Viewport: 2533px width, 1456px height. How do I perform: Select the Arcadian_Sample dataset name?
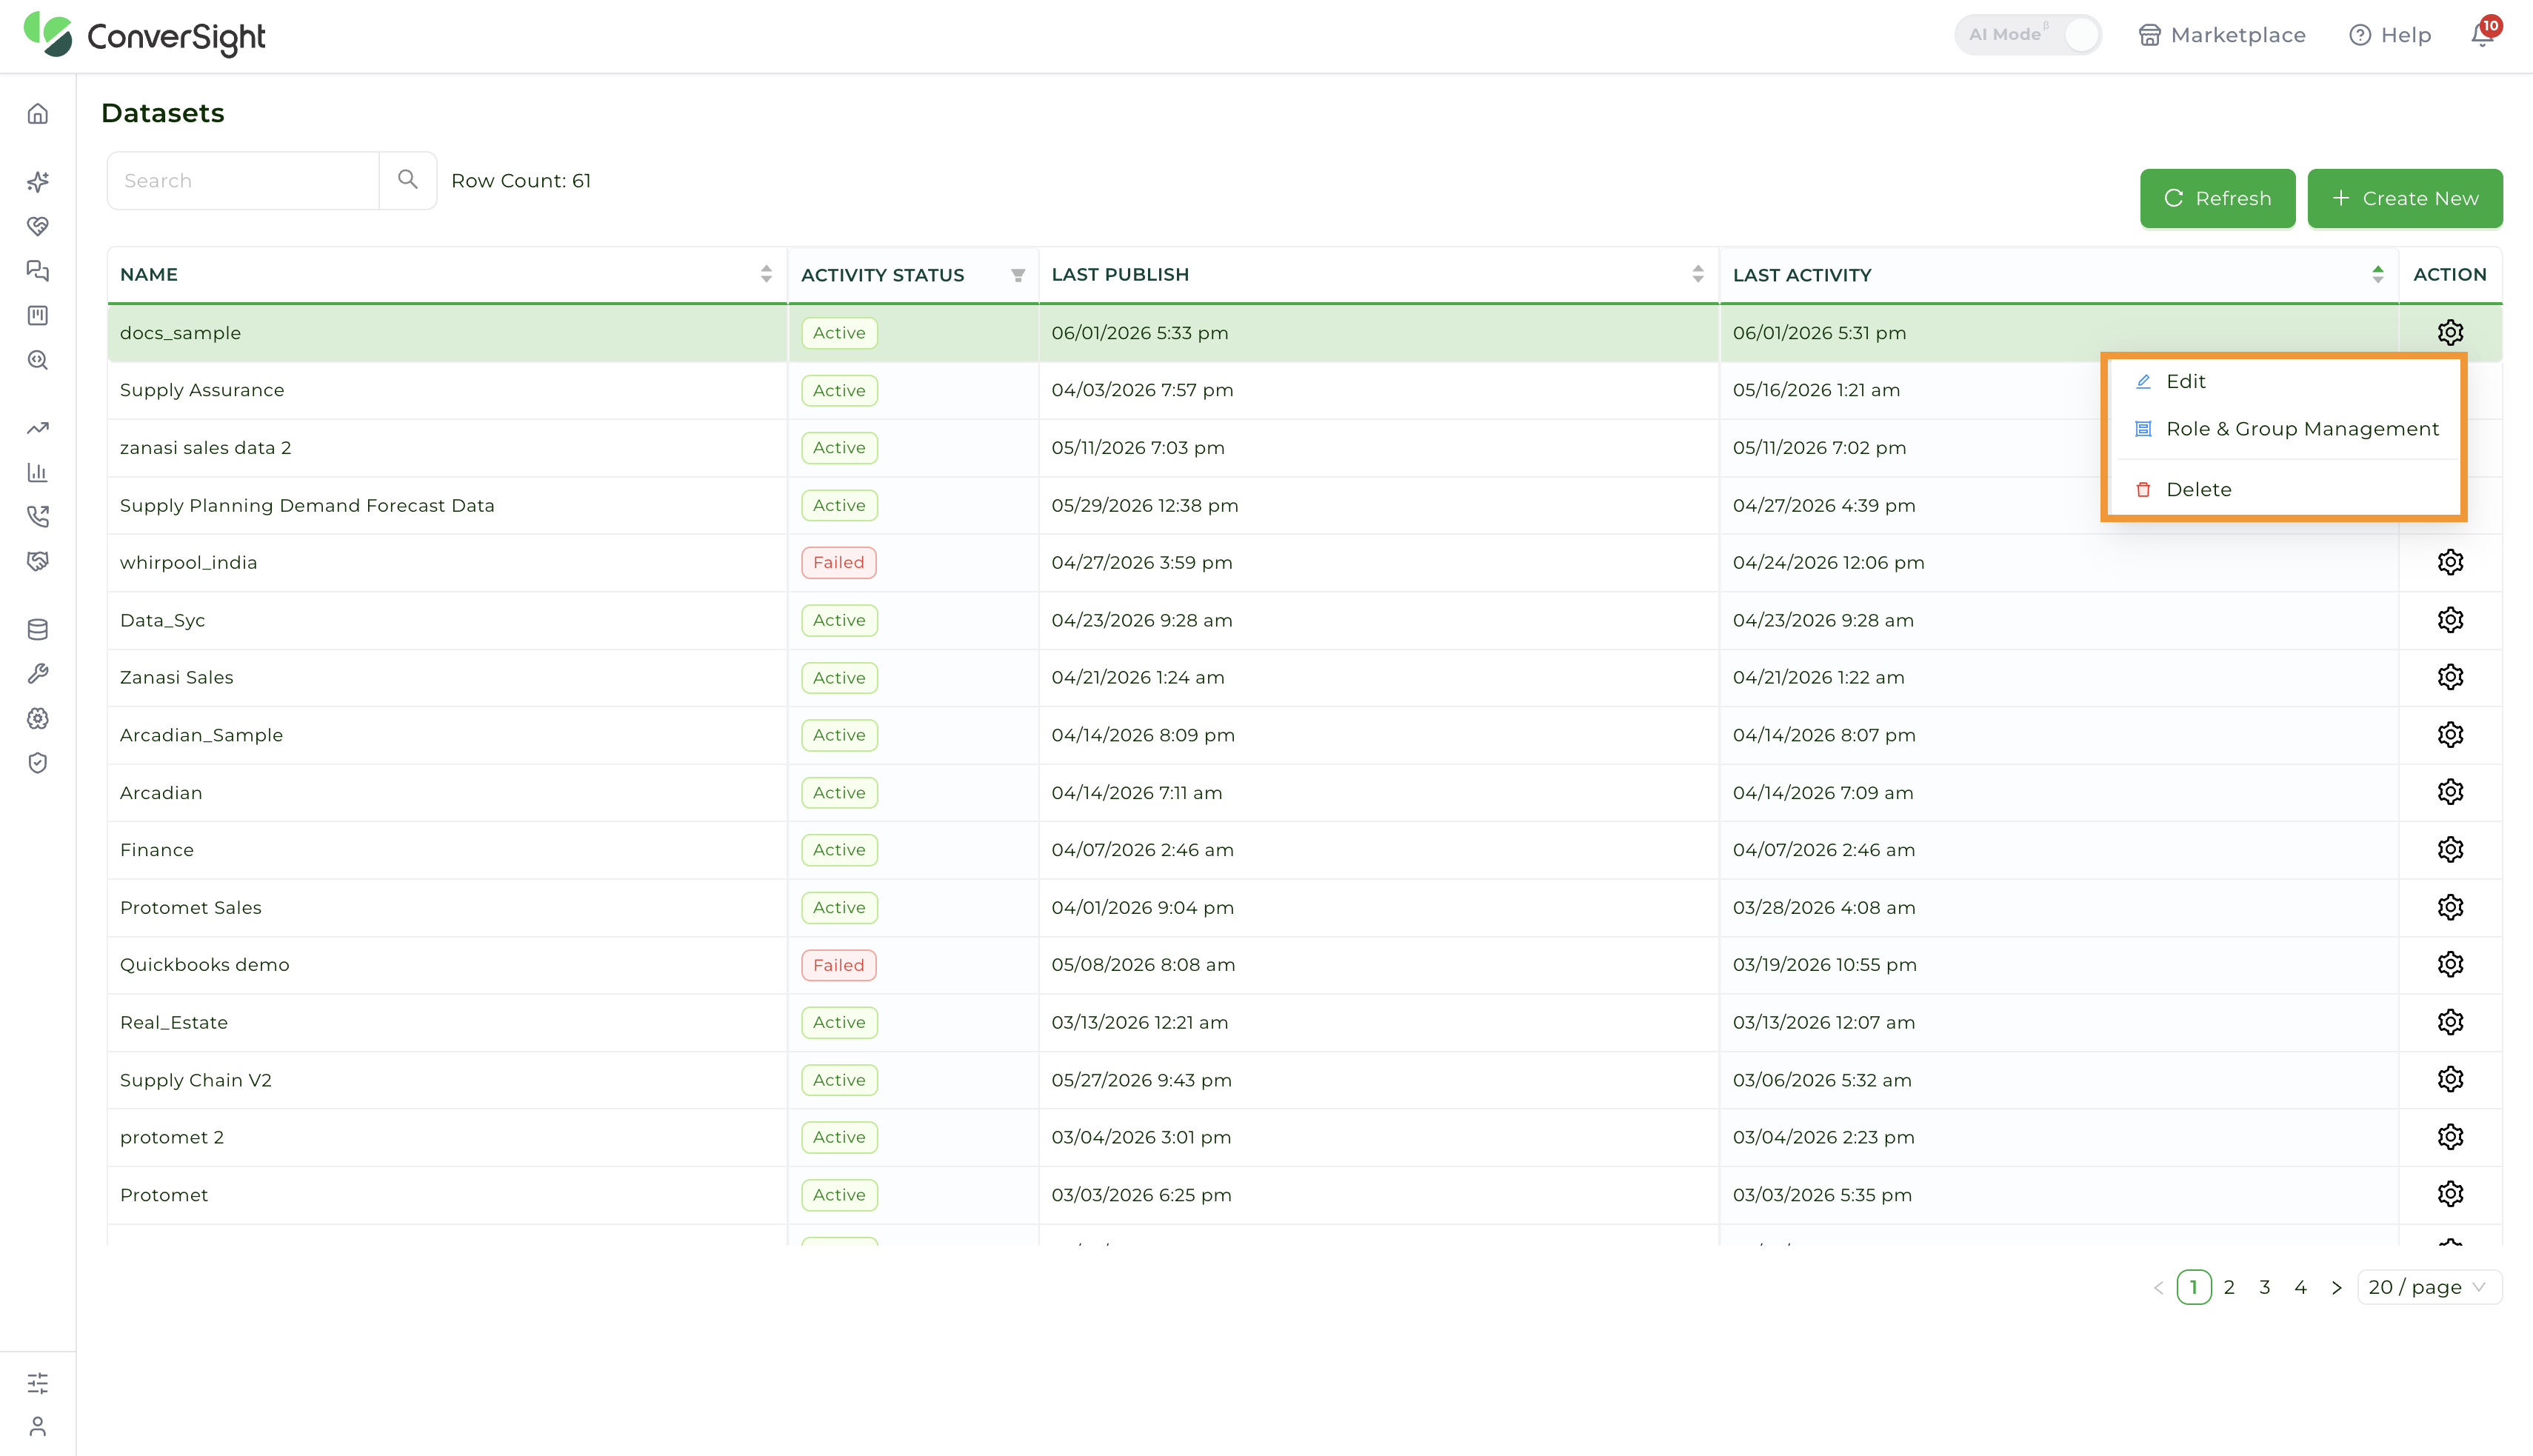pyautogui.click(x=201, y=735)
